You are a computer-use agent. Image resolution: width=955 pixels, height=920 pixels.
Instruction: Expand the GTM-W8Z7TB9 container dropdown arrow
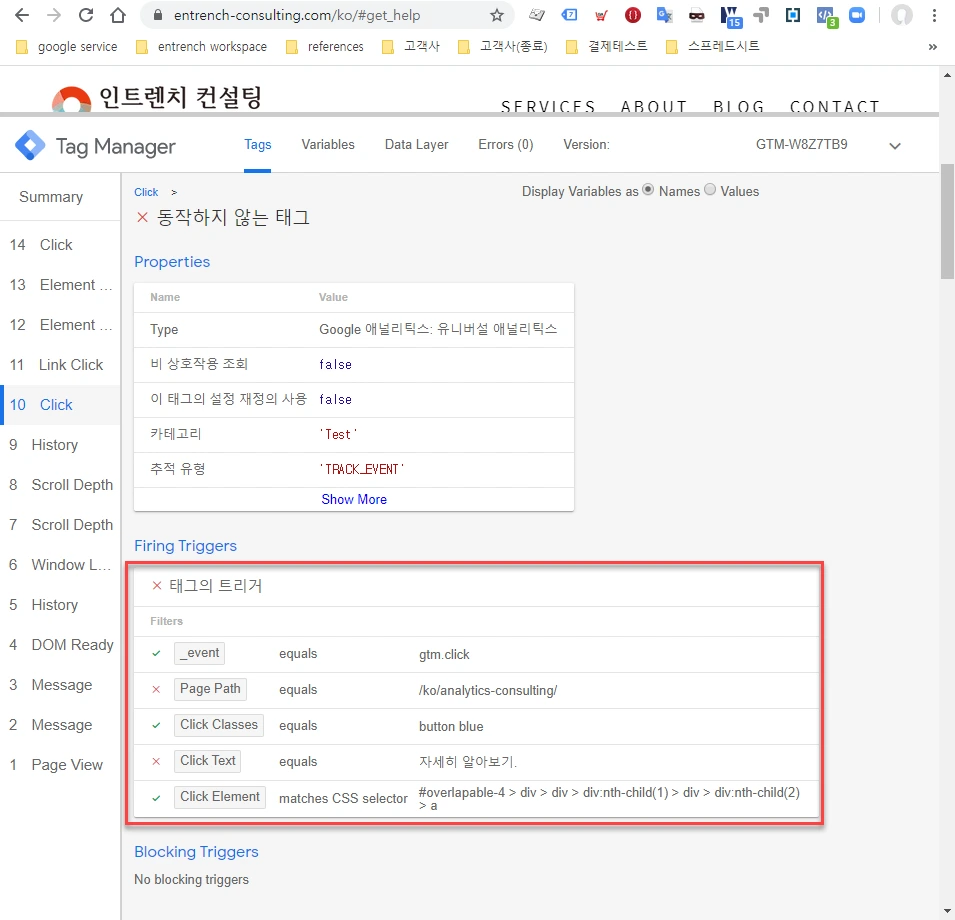pyautogui.click(x=895, y=146)
